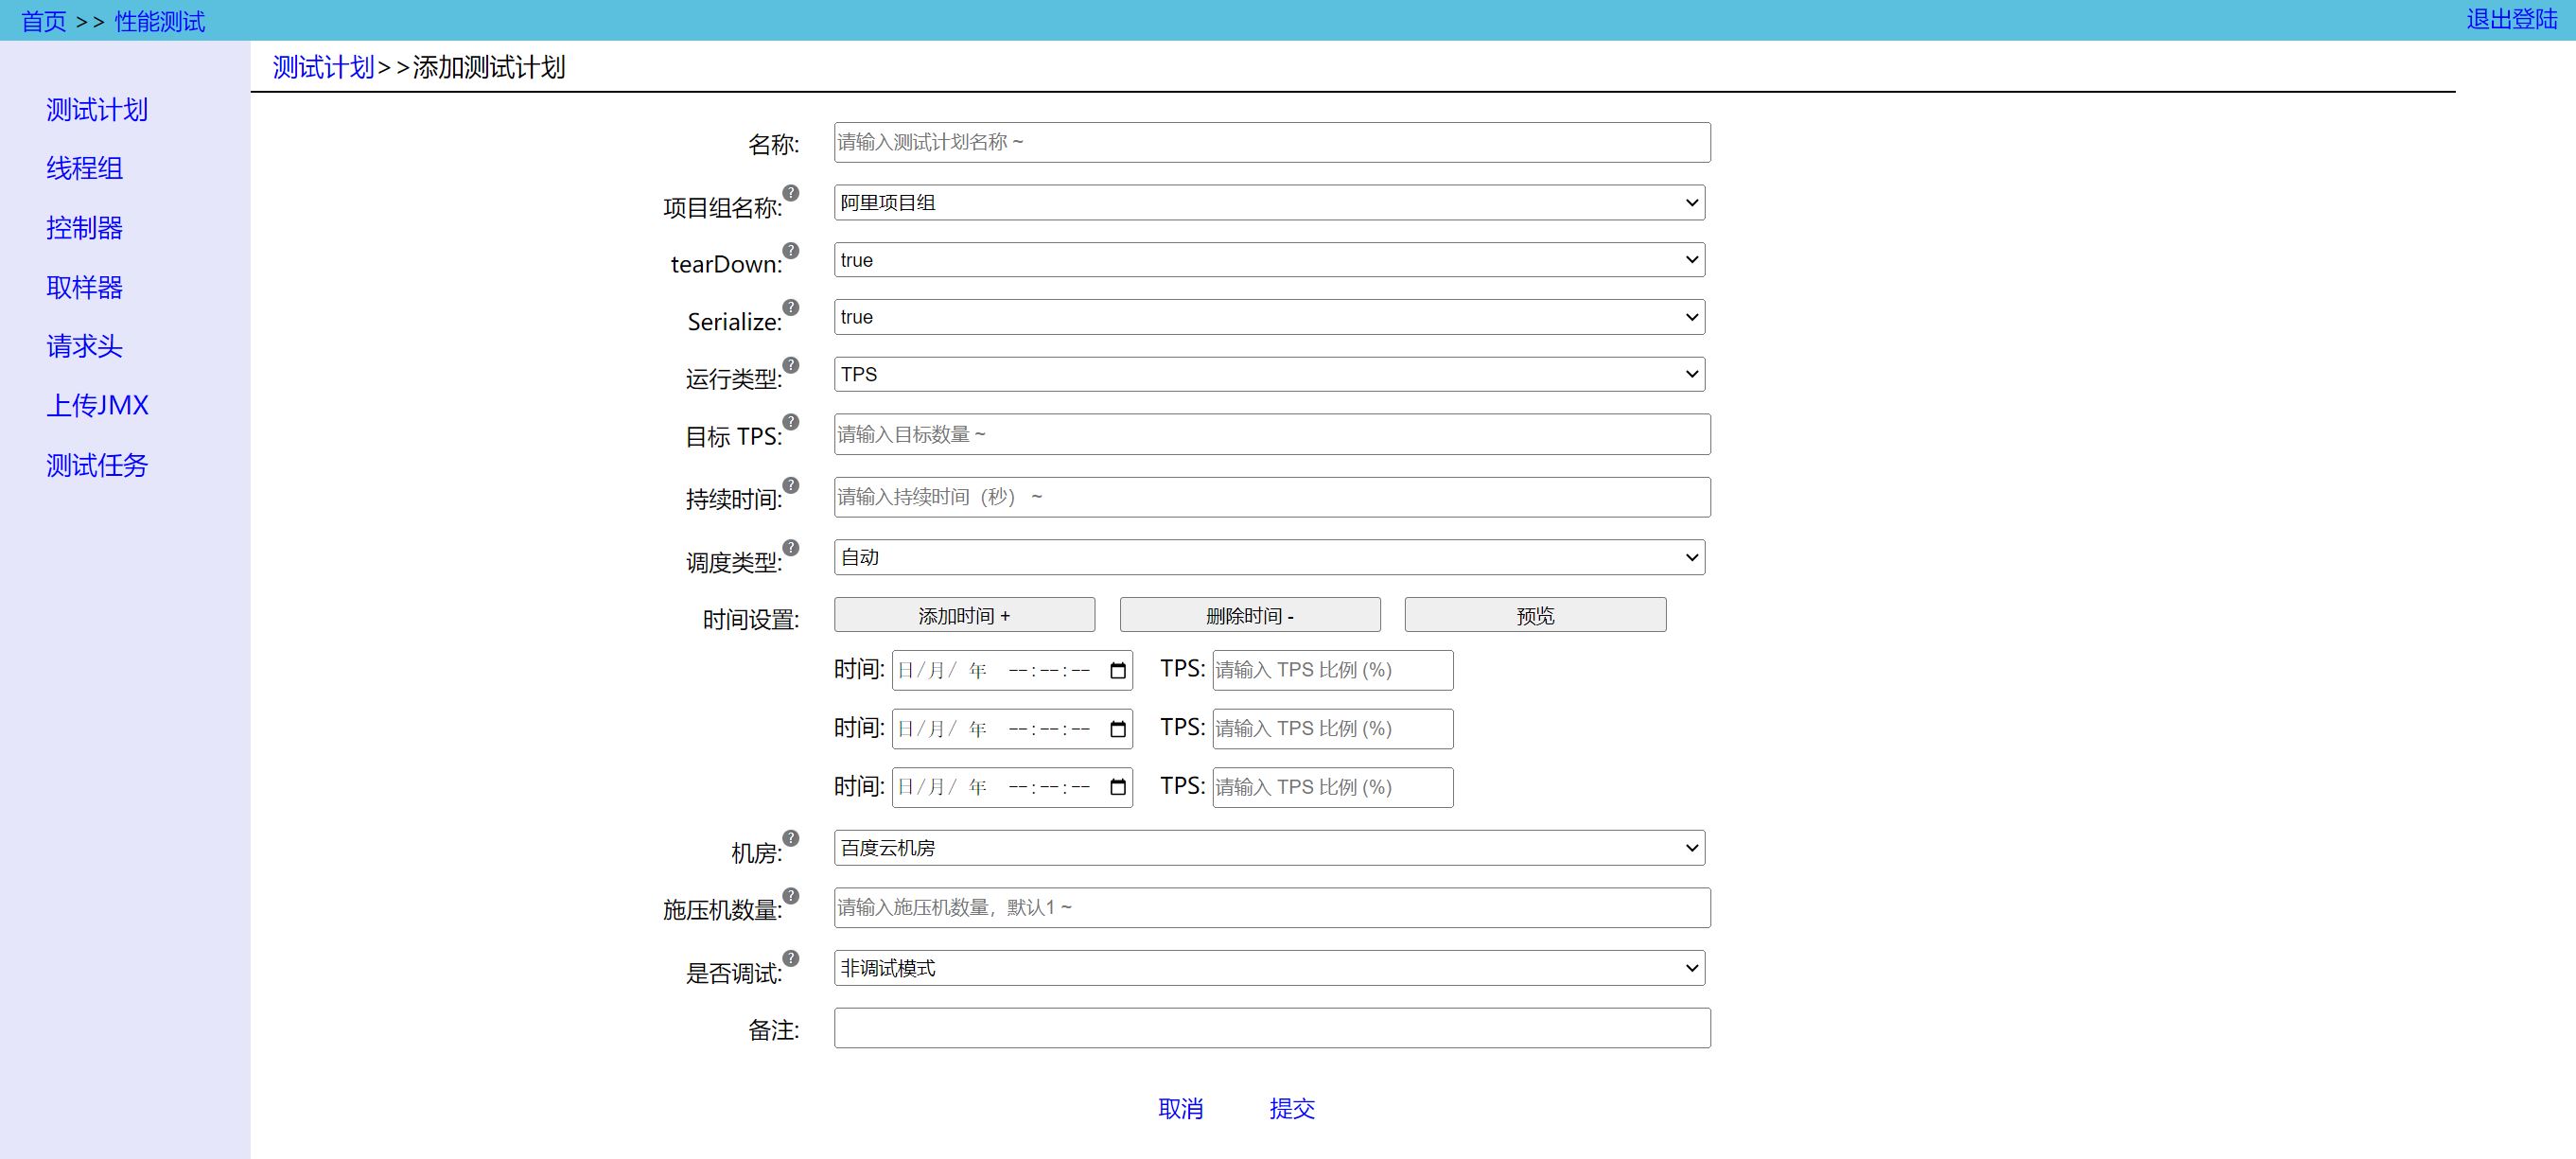This screenshot has height=1159, width=2576.
Task: Click the 提交 link
Action: coord(1291,1108)
